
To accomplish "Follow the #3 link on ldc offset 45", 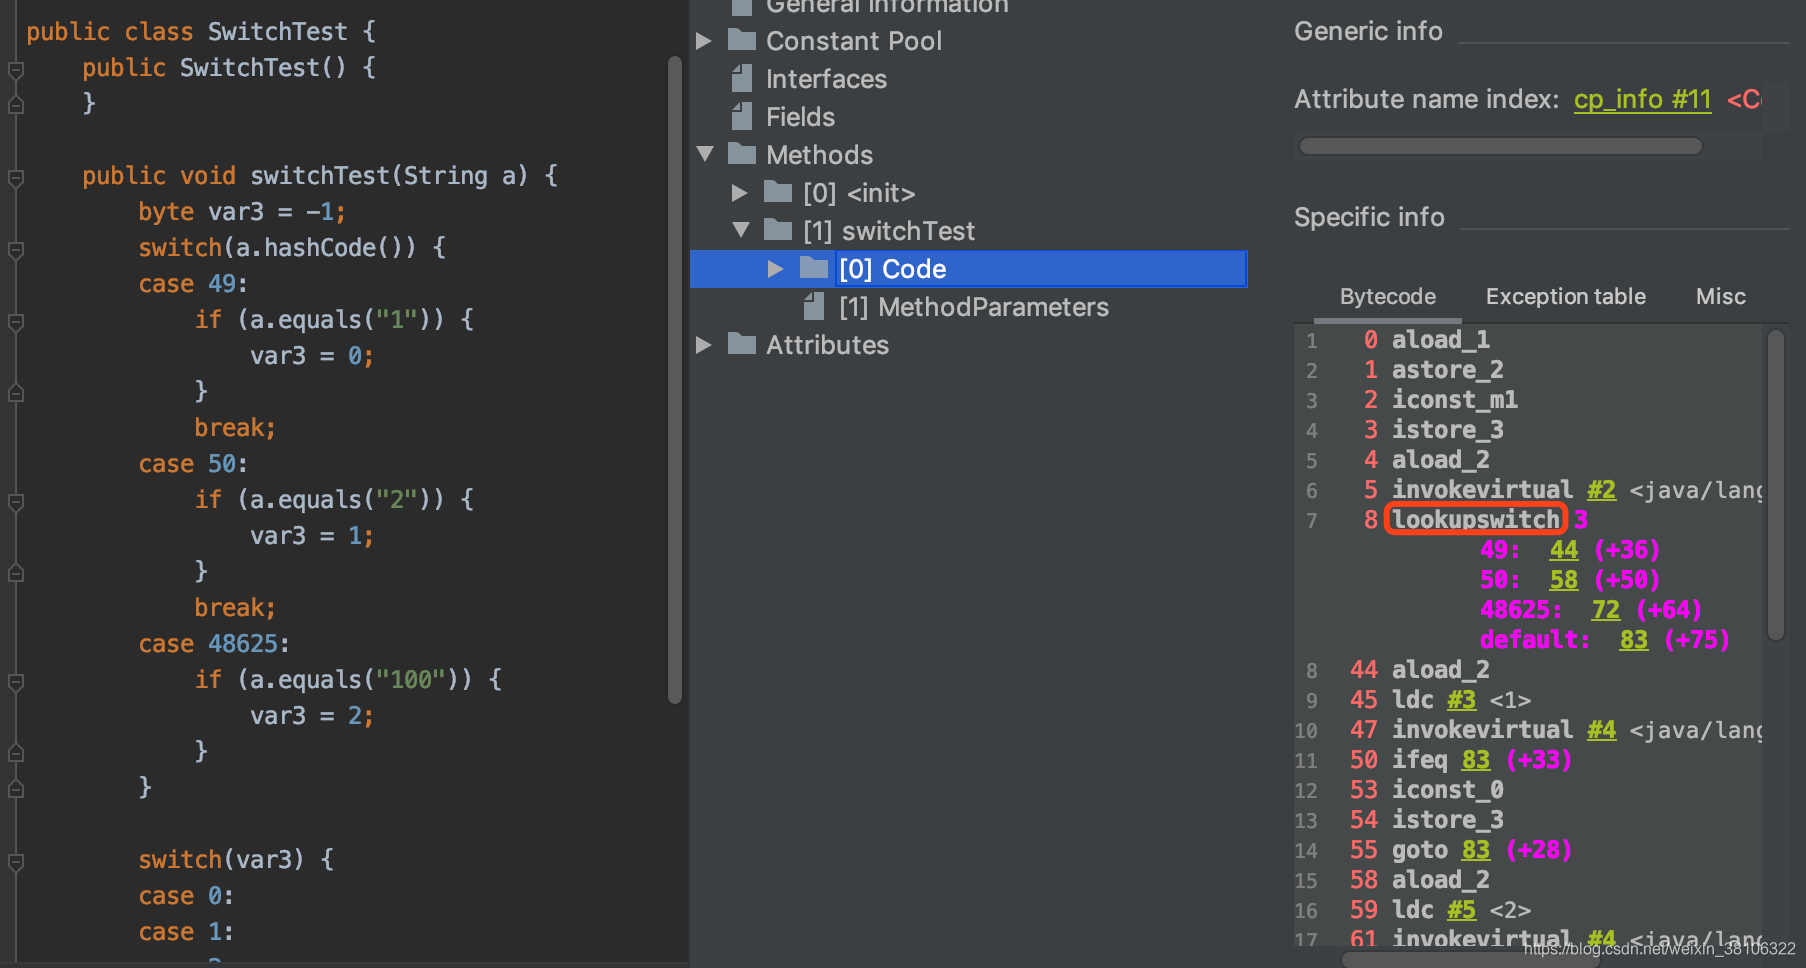I will click(1462, 700).
